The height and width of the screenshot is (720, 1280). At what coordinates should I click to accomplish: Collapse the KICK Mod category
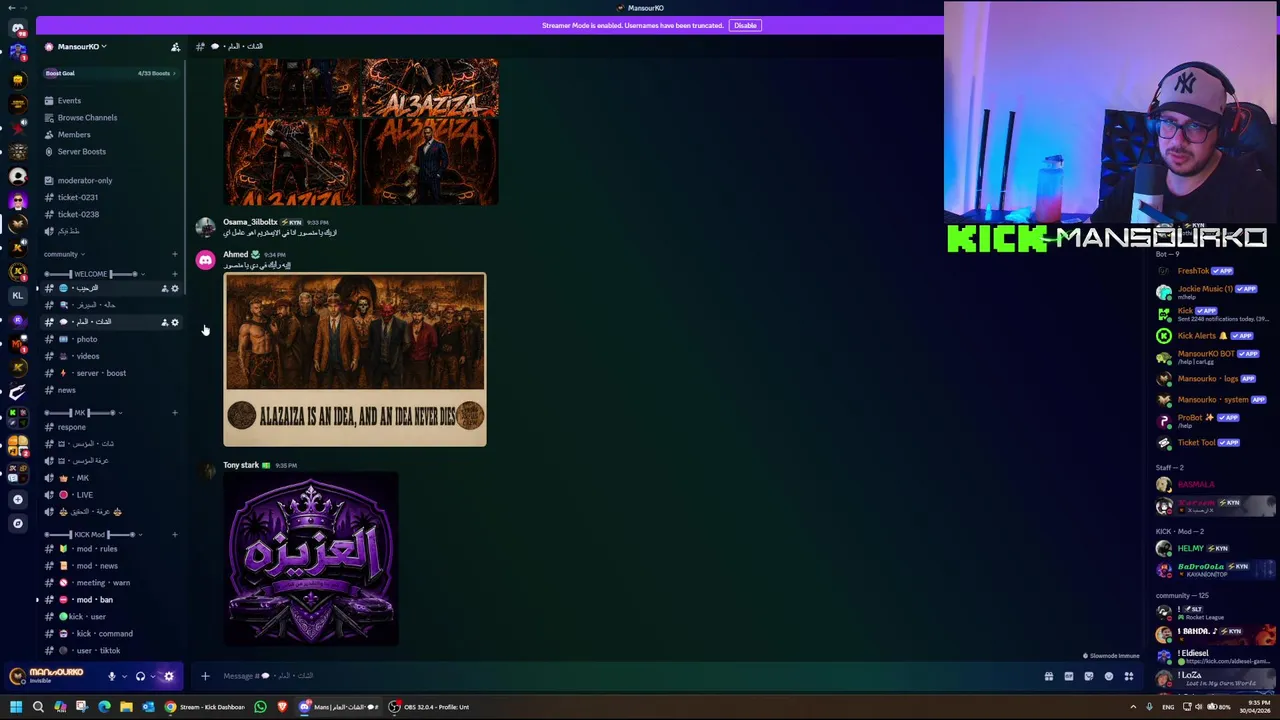[x=94, y=535]
